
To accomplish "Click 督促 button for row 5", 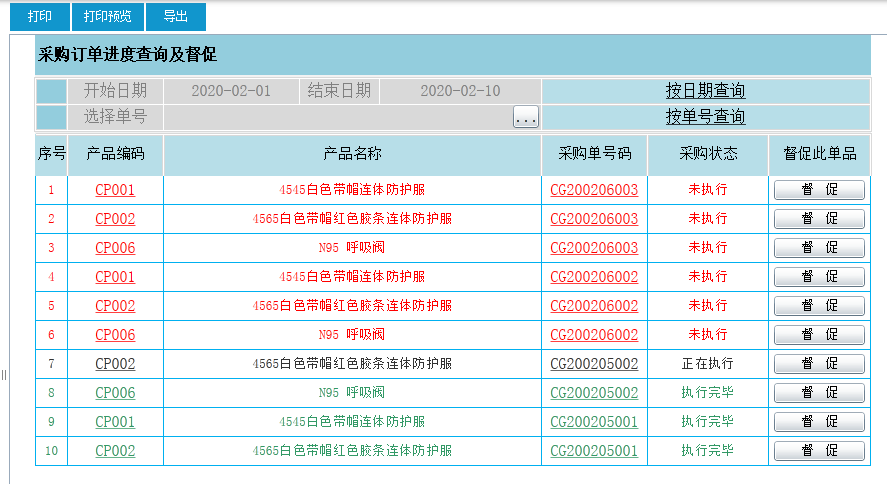I will (x=819, y=306).
